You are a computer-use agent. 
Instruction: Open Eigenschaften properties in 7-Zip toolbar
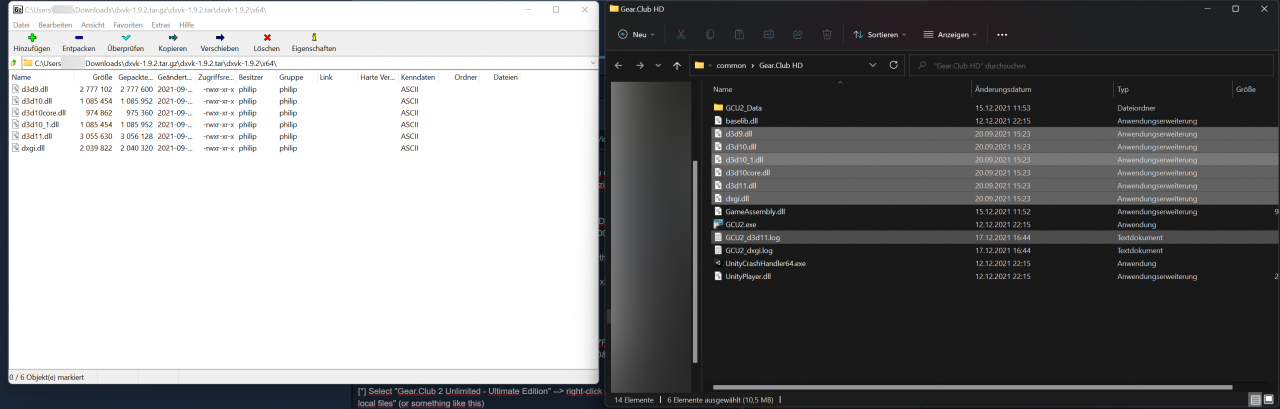313,40
